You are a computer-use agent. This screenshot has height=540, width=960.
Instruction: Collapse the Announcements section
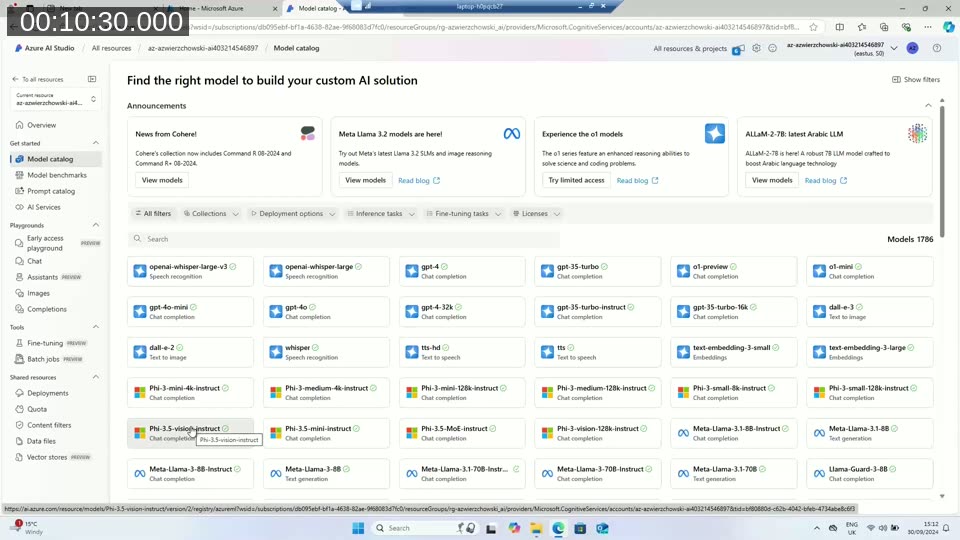[x=928, y=106]
